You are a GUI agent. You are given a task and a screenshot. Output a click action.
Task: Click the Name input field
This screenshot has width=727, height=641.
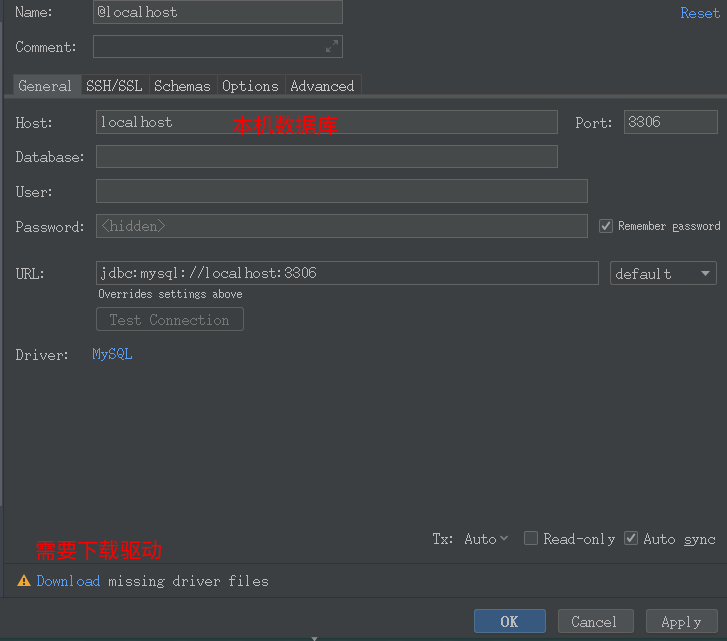tap(218, 12)
